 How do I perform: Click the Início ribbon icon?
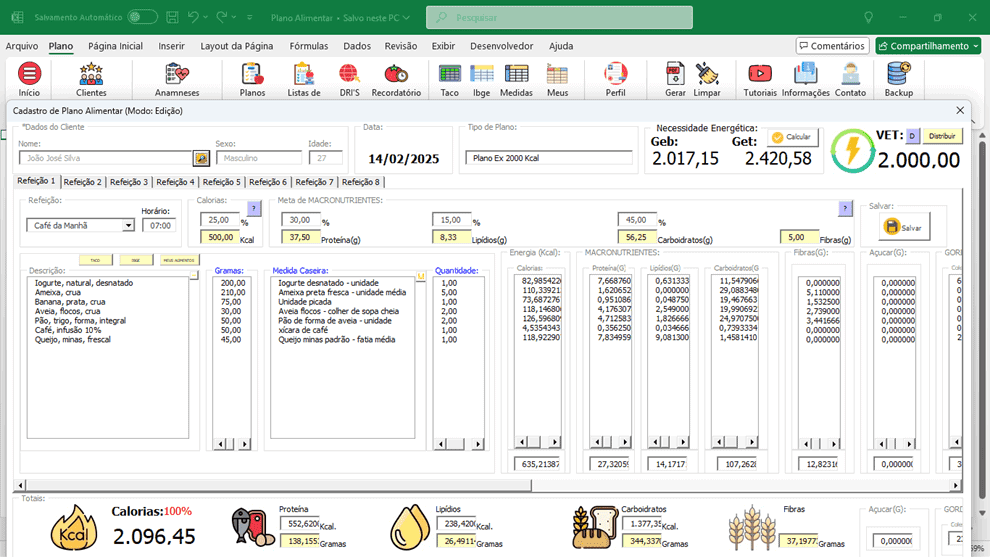(x=29, y=80)
